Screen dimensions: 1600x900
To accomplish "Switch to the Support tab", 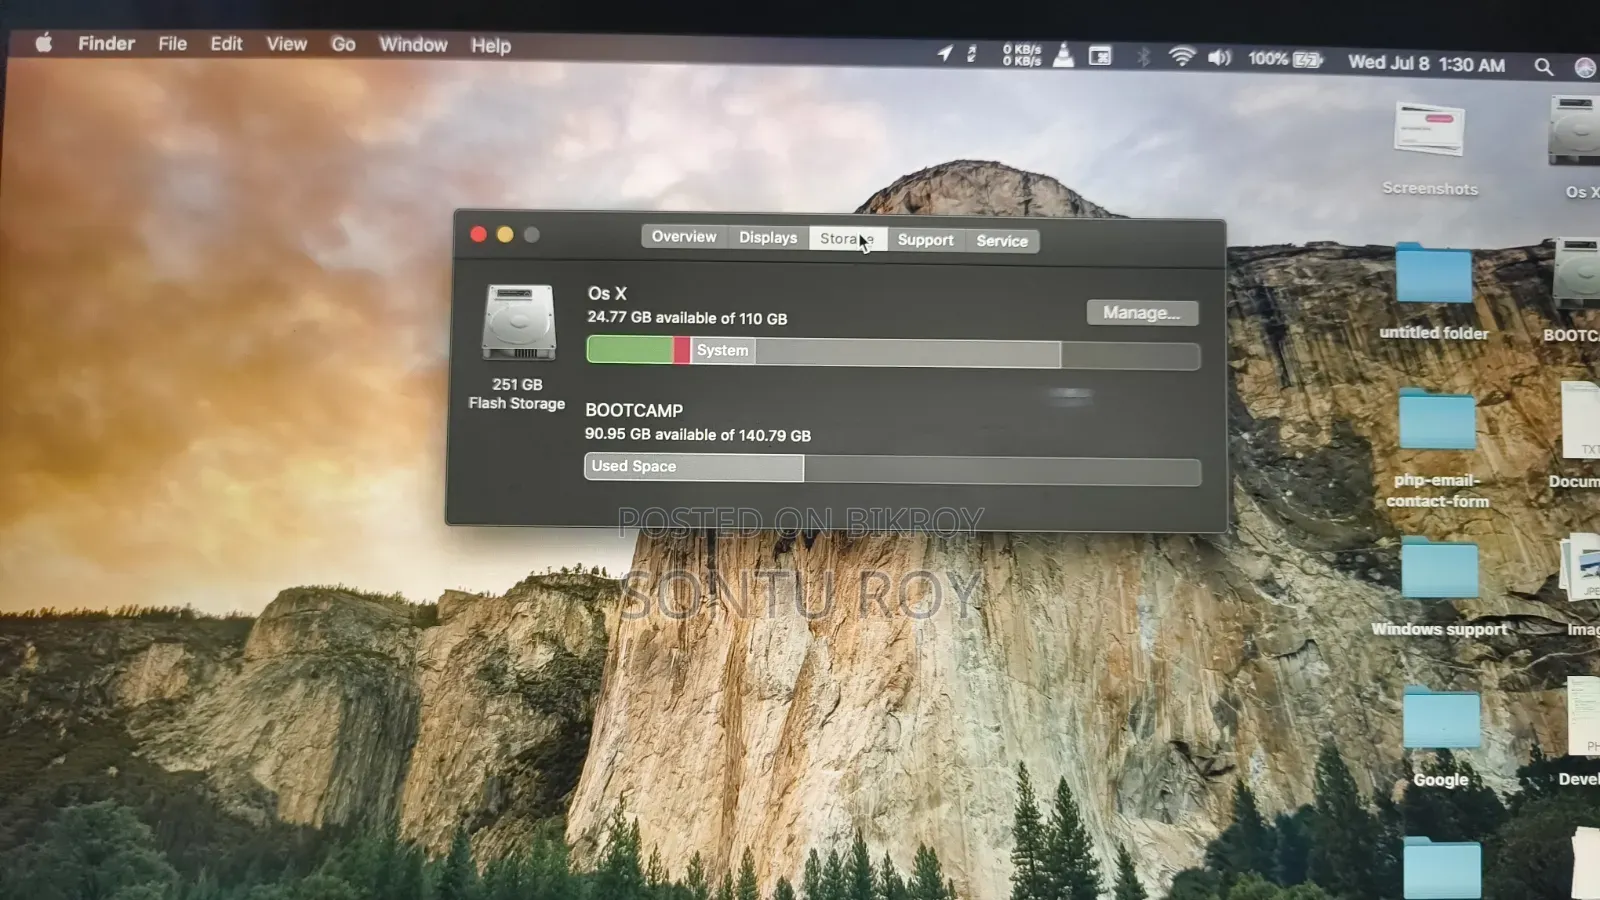I will coord(925,240).
